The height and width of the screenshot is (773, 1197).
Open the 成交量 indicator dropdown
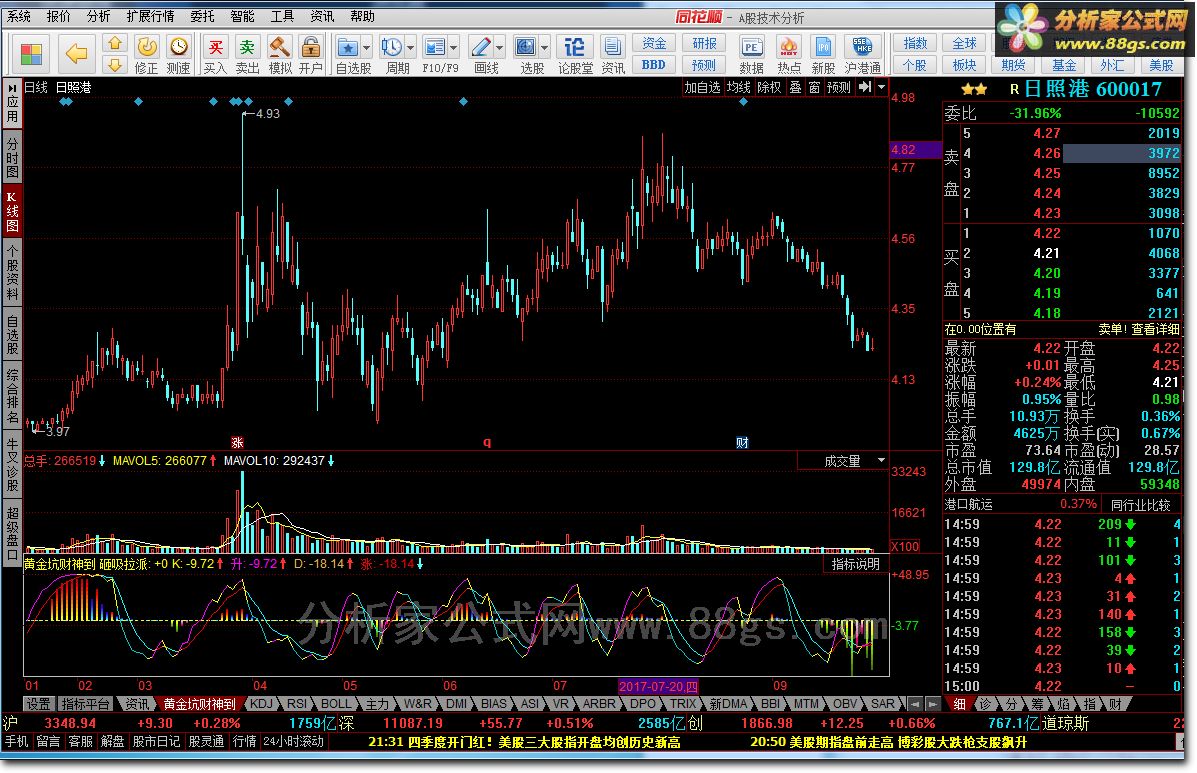coord(881,461)
